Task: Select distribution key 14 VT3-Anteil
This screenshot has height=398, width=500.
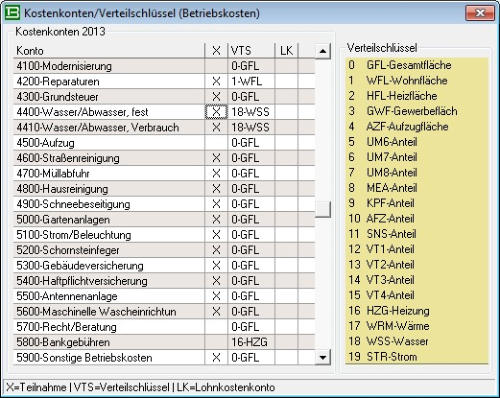Action: [x=417, y=280]
